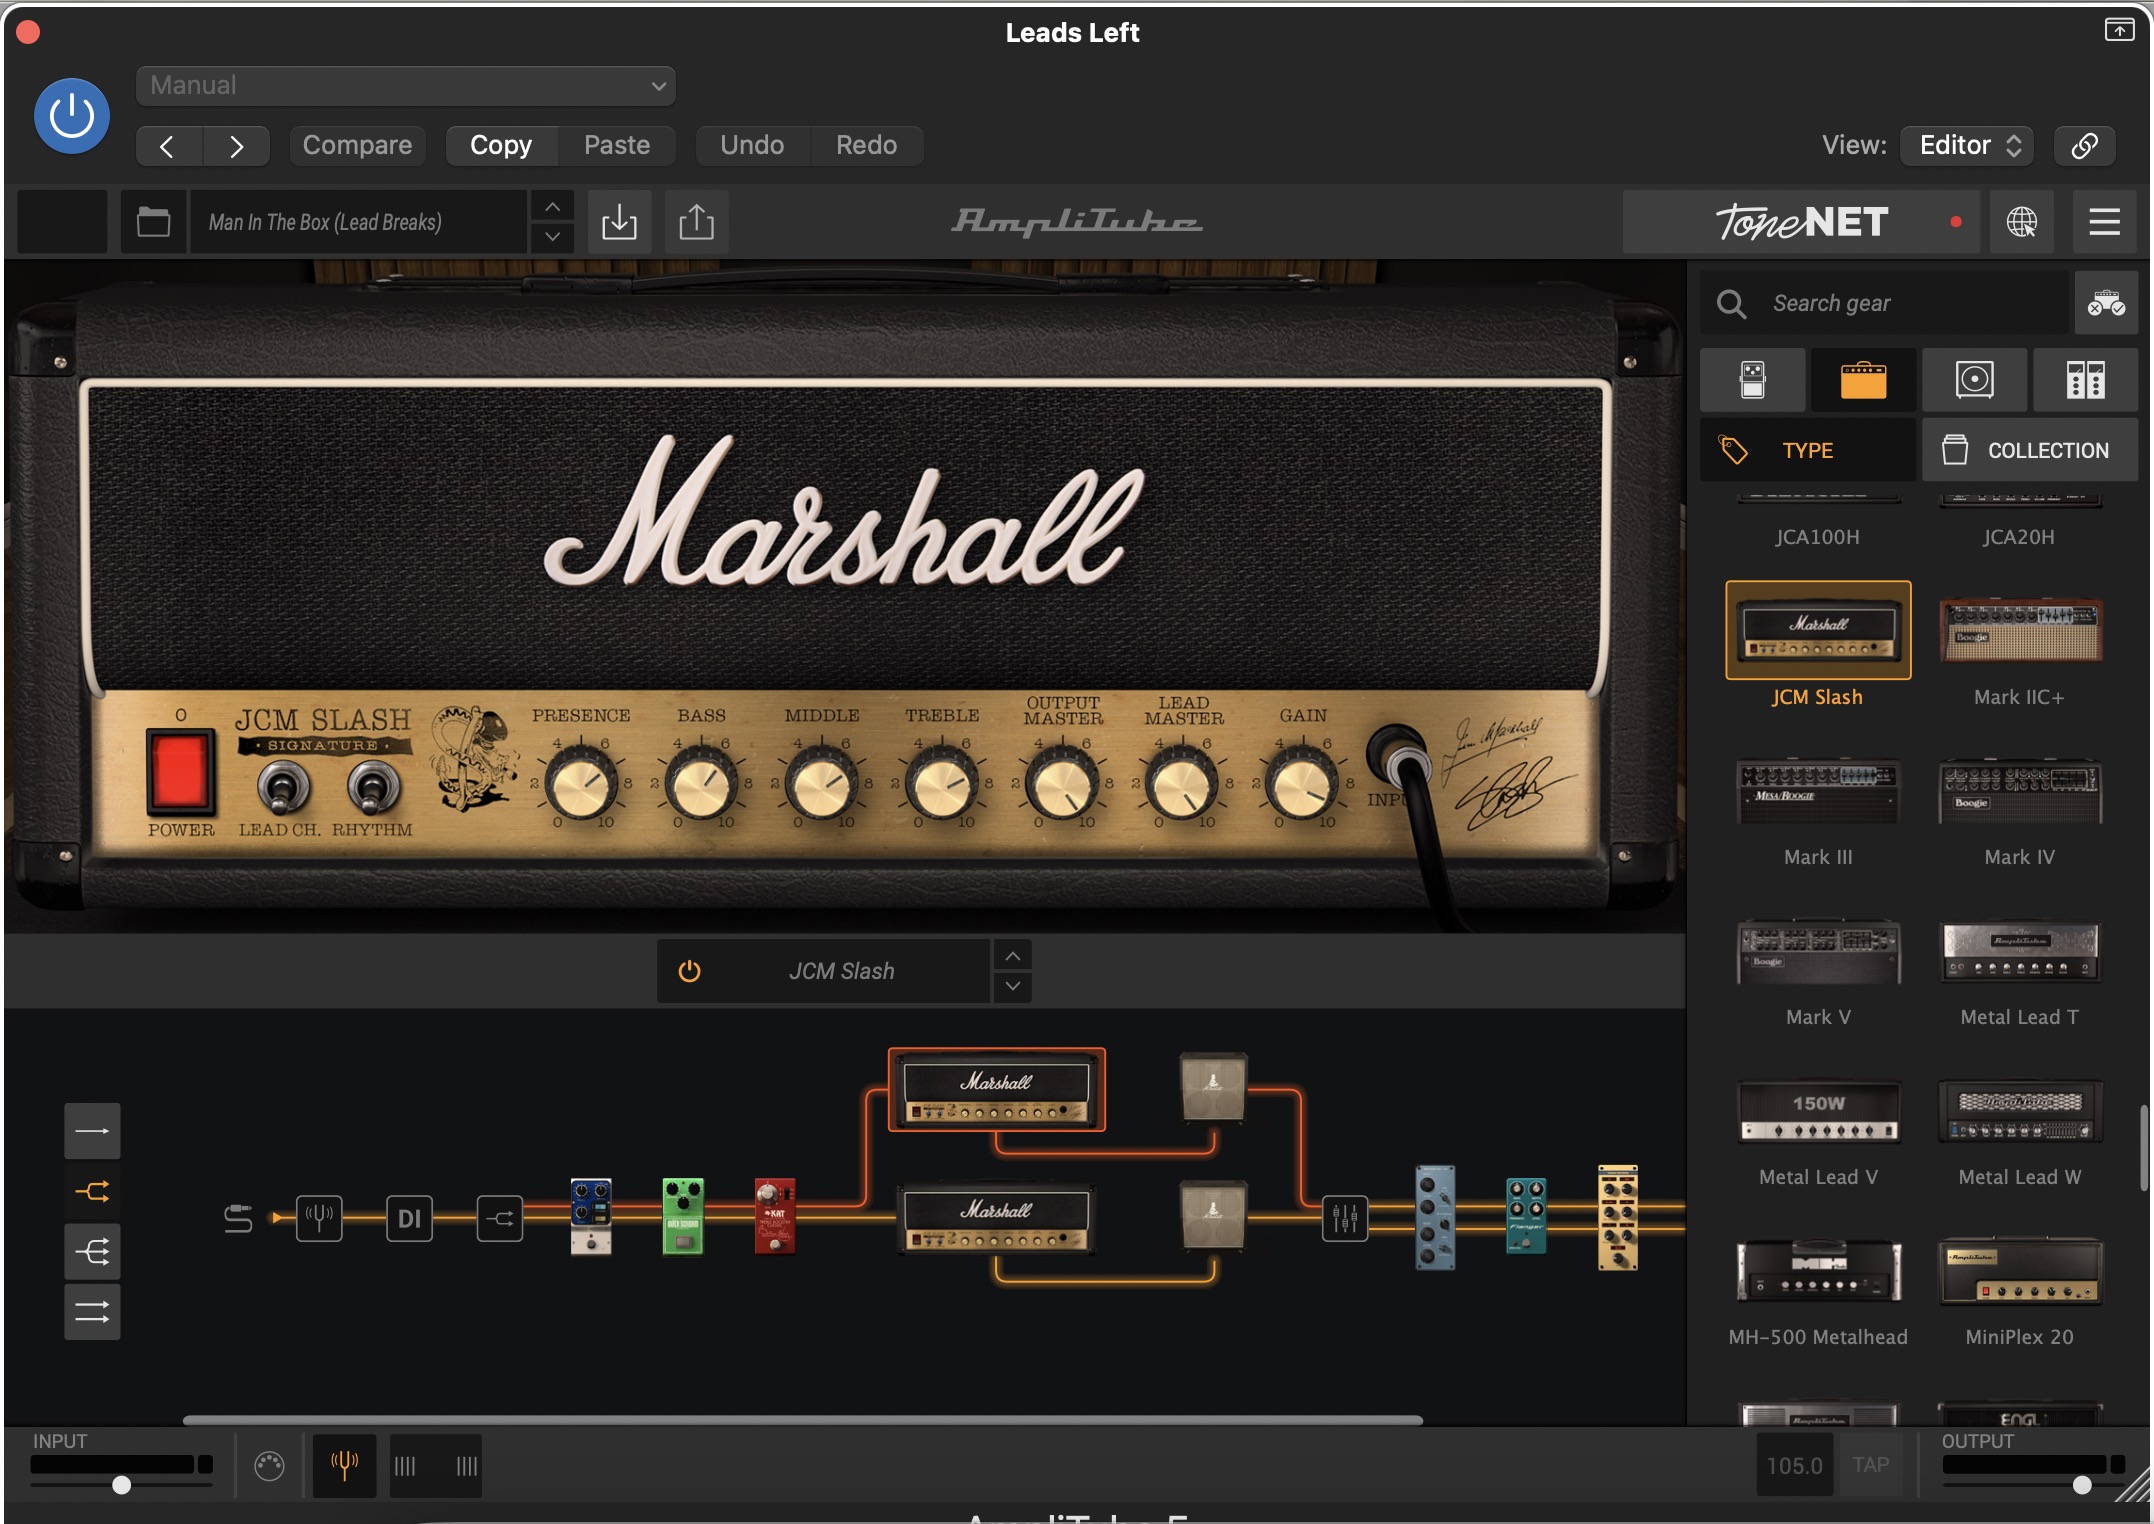Select the Metal Lead W amp thumbnail
Image resolution: width=2154 pixels, height=1524 pixels.
[x=2020, y=1112]
